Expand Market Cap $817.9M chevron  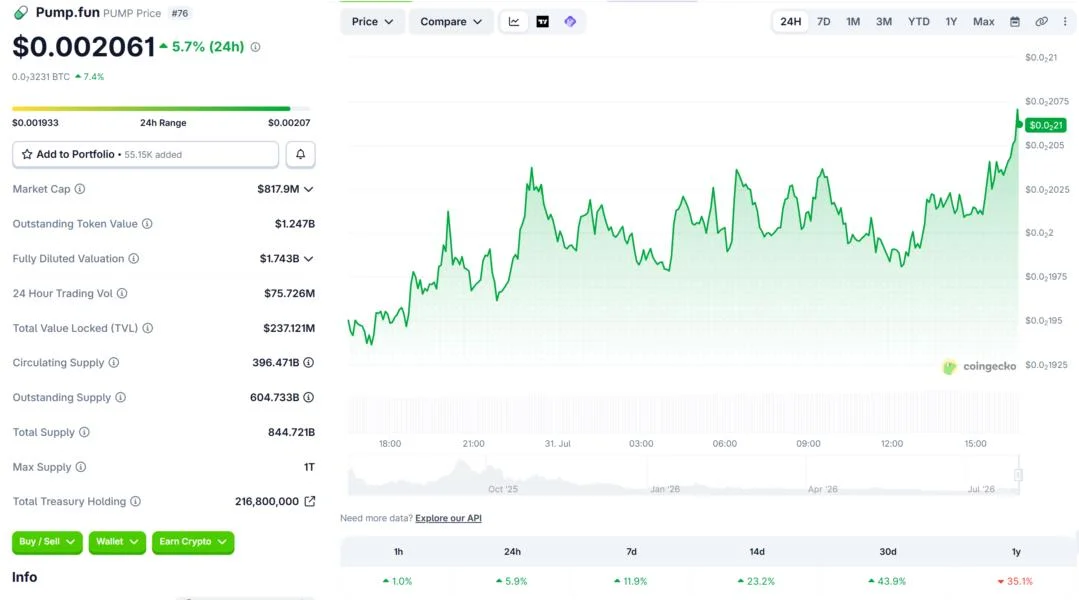coord(308,189)
